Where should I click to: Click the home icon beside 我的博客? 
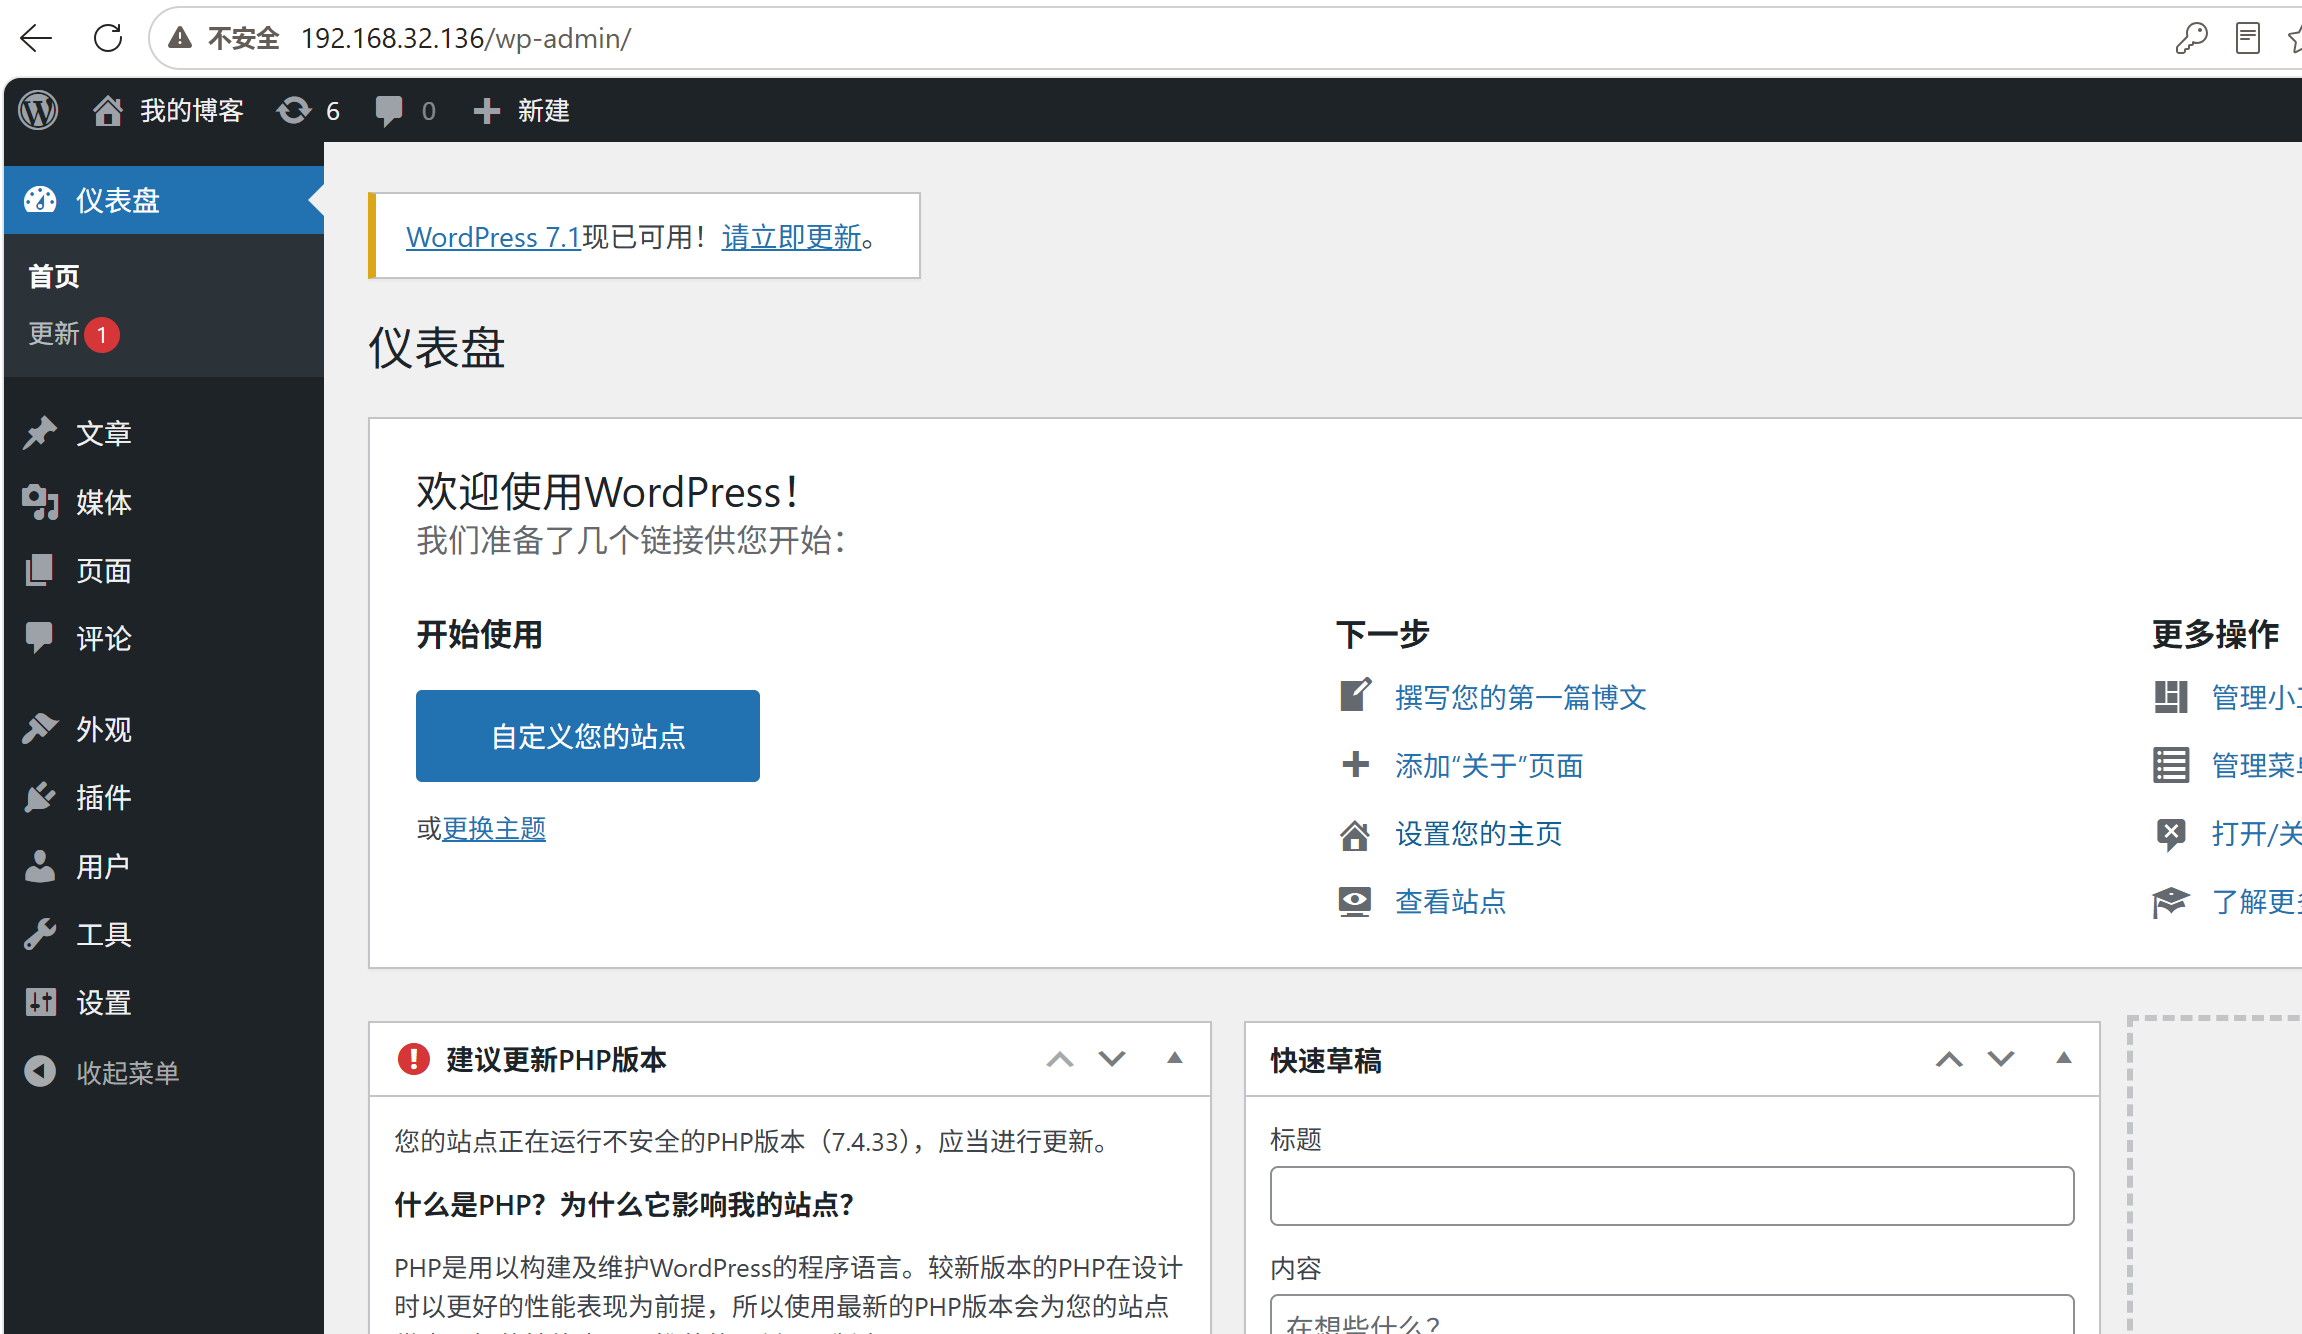click(x=108, y=110)
